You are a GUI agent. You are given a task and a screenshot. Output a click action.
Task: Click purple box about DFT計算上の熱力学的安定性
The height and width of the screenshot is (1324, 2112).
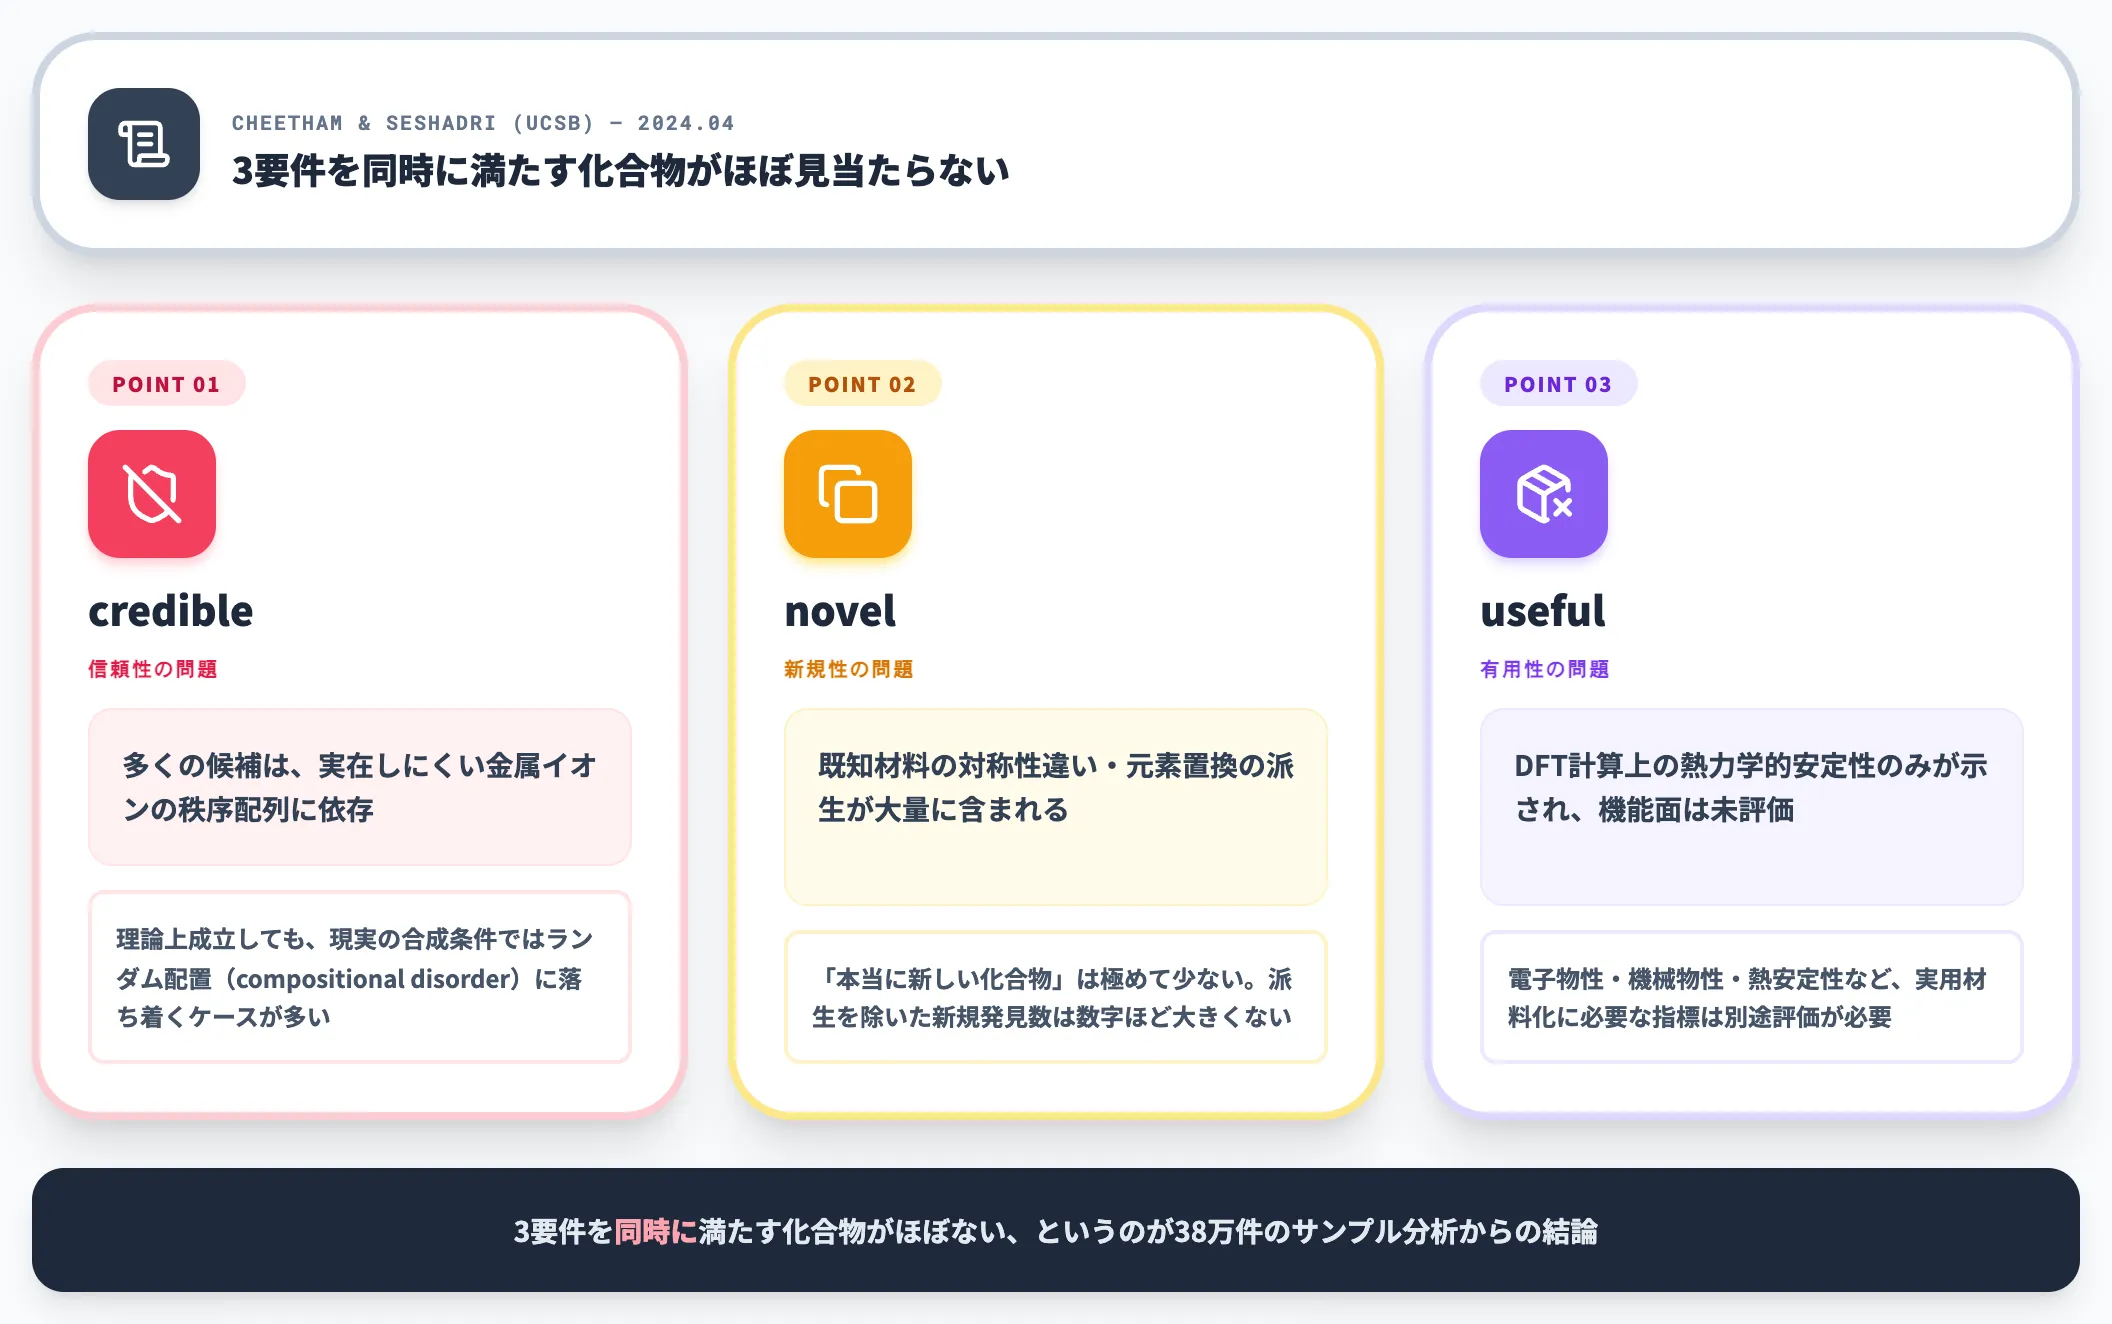1752,807
